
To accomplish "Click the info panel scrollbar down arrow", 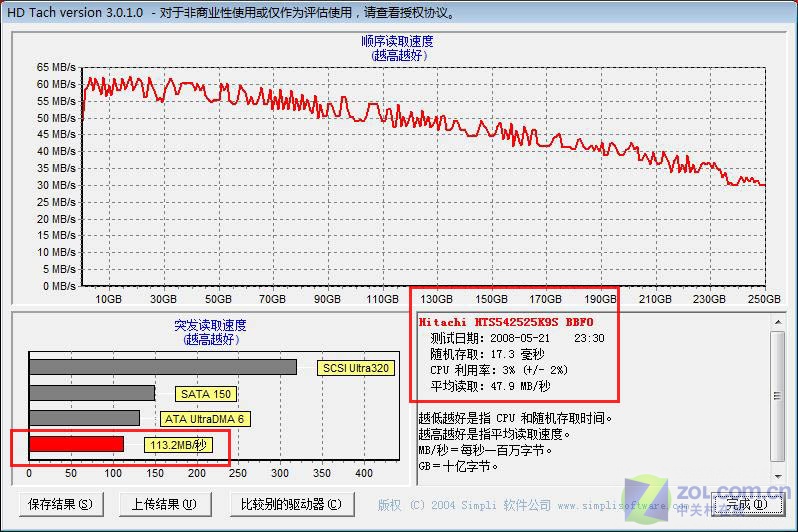I will (778, 476).
